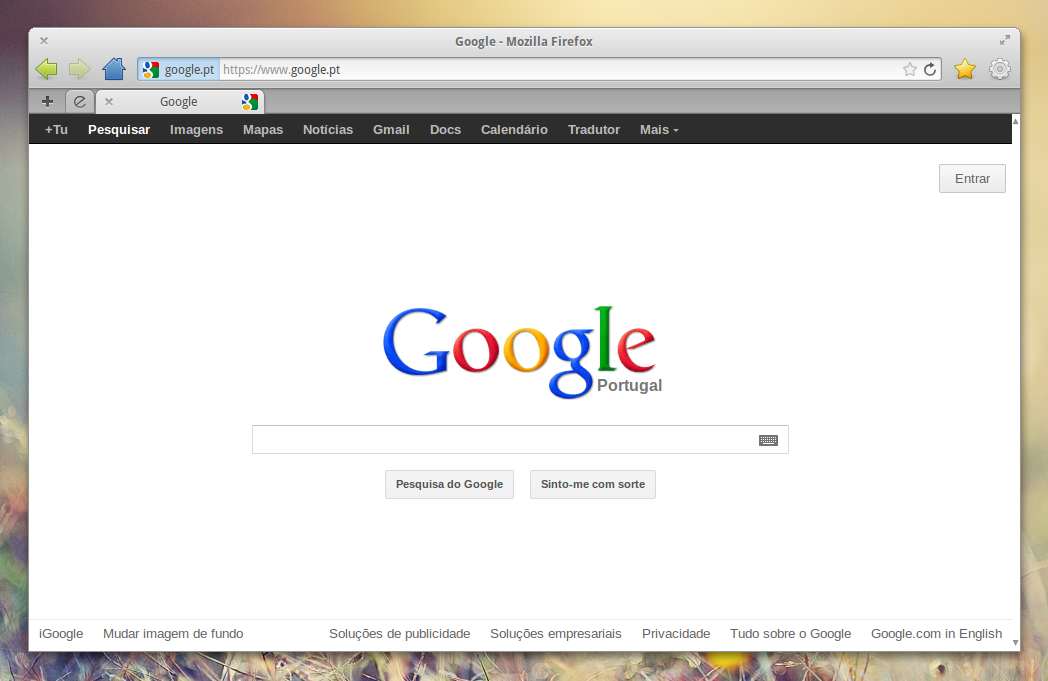Open Soluções de publicidade link
The width and height of the screenshot is (1048, 681).
point(400,634)
